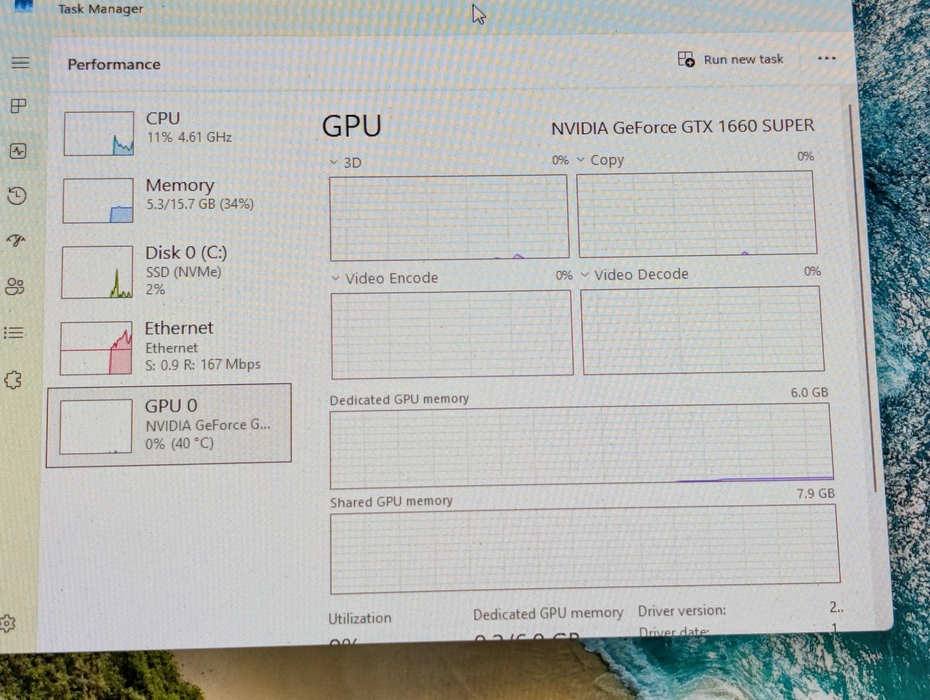The height and width of the screenshot is (700, 930).
Task: Open the 3D engine graph dropdown
Action: (x=334, y=162)
